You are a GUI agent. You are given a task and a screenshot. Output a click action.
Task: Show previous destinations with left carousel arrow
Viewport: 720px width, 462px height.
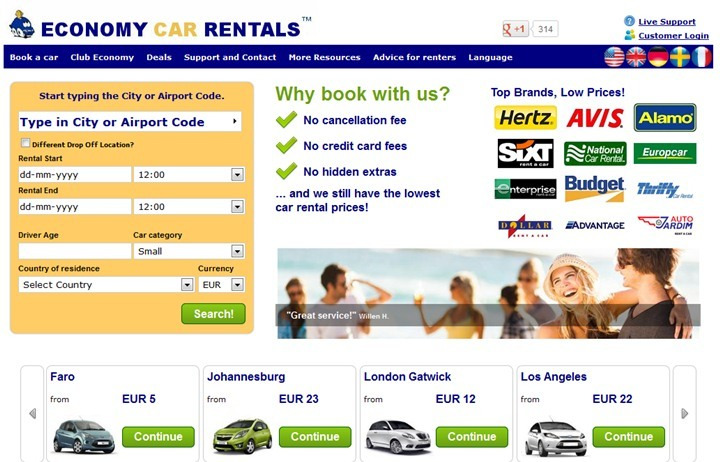(x=32, y=413)
